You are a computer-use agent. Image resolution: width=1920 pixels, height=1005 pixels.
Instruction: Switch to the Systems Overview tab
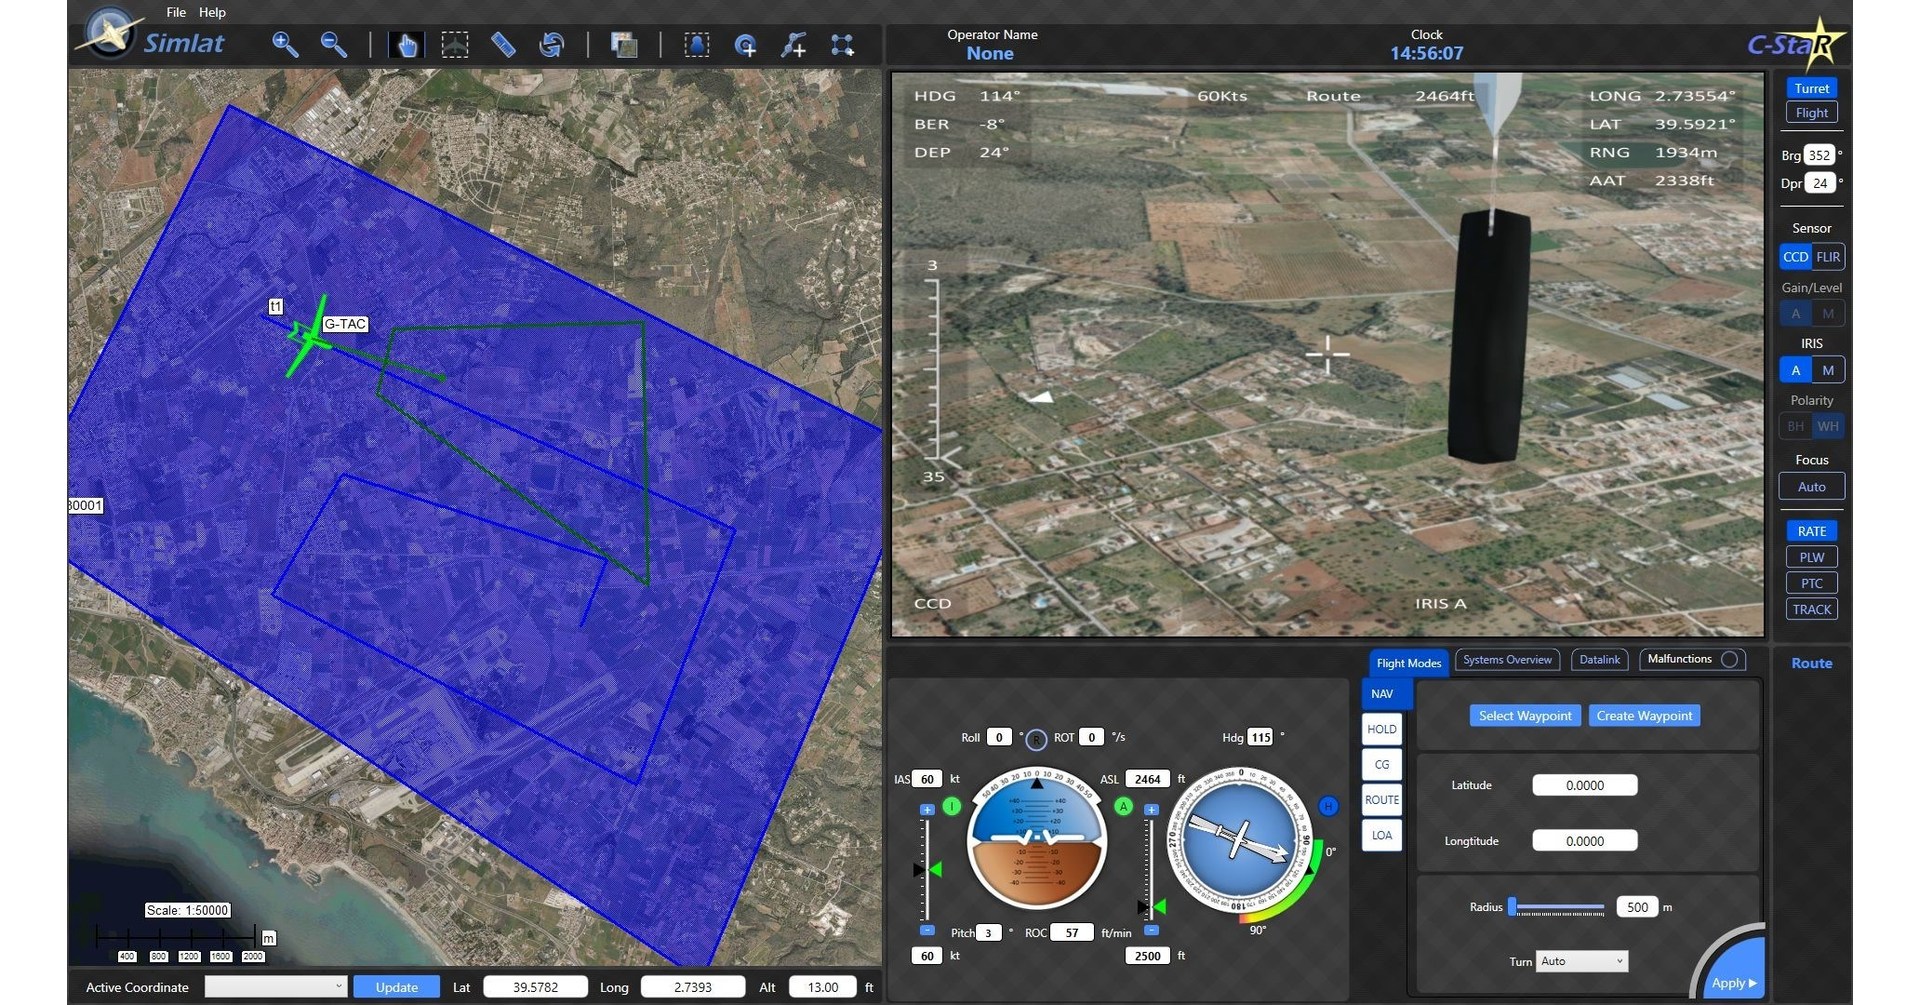[x=1507, y=659]
